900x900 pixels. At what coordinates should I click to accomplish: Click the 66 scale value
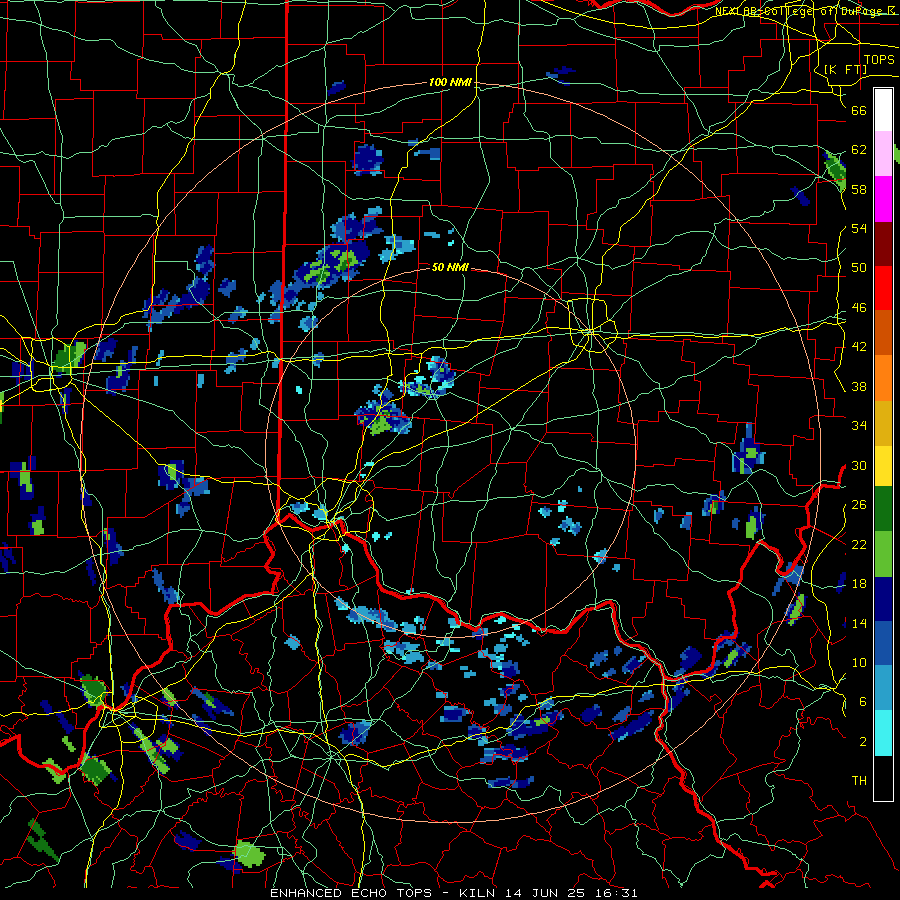point(859,110)
